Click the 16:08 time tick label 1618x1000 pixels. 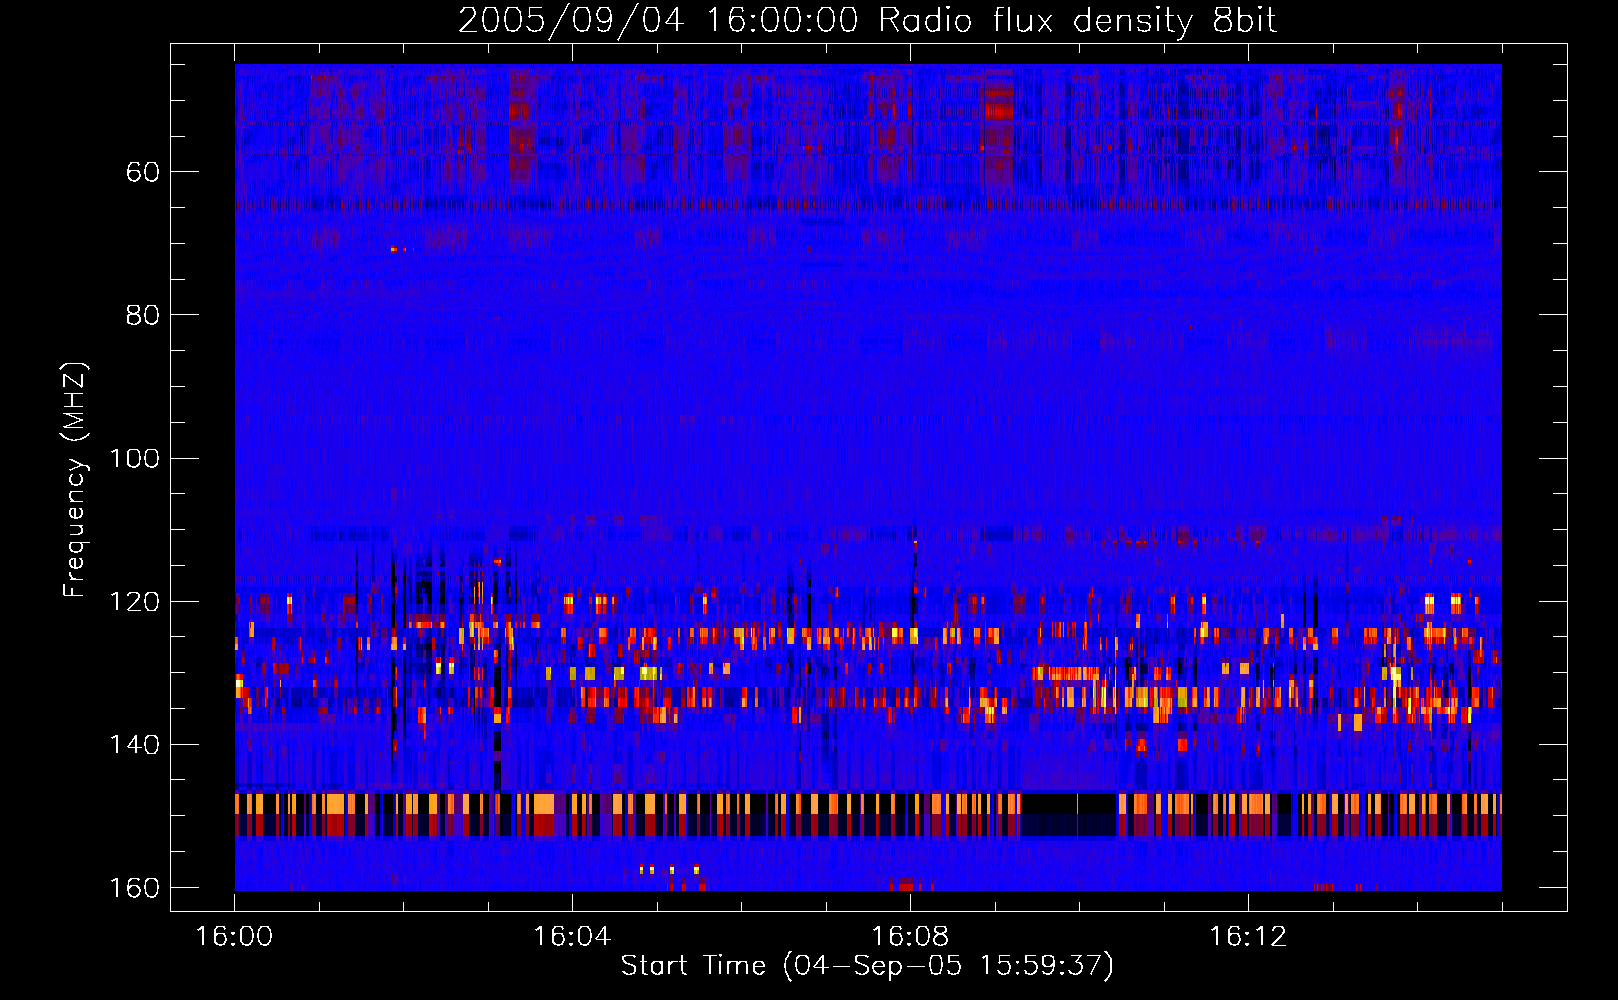(910, 937)
